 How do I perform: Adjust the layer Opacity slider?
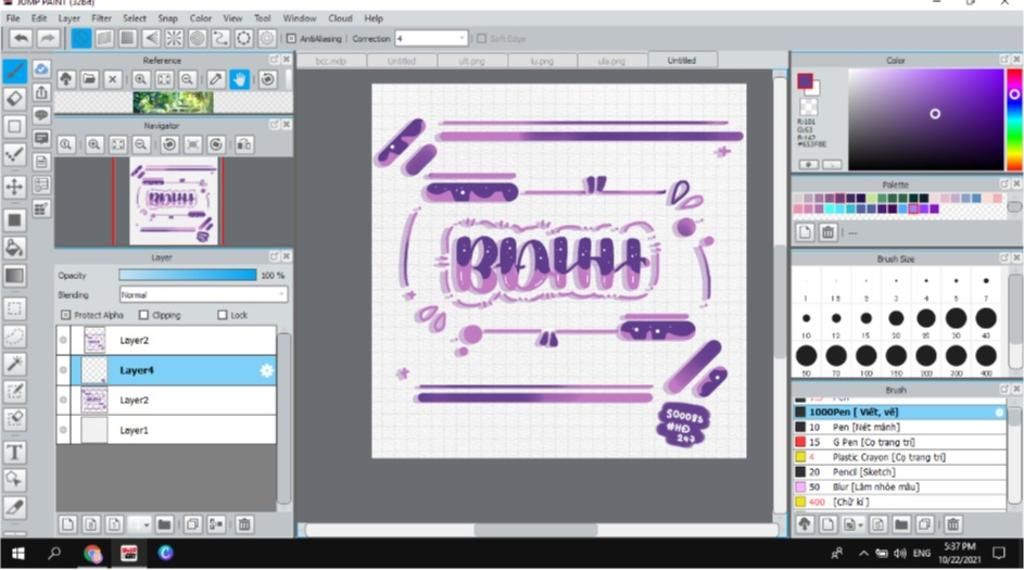tap(187, 276)
